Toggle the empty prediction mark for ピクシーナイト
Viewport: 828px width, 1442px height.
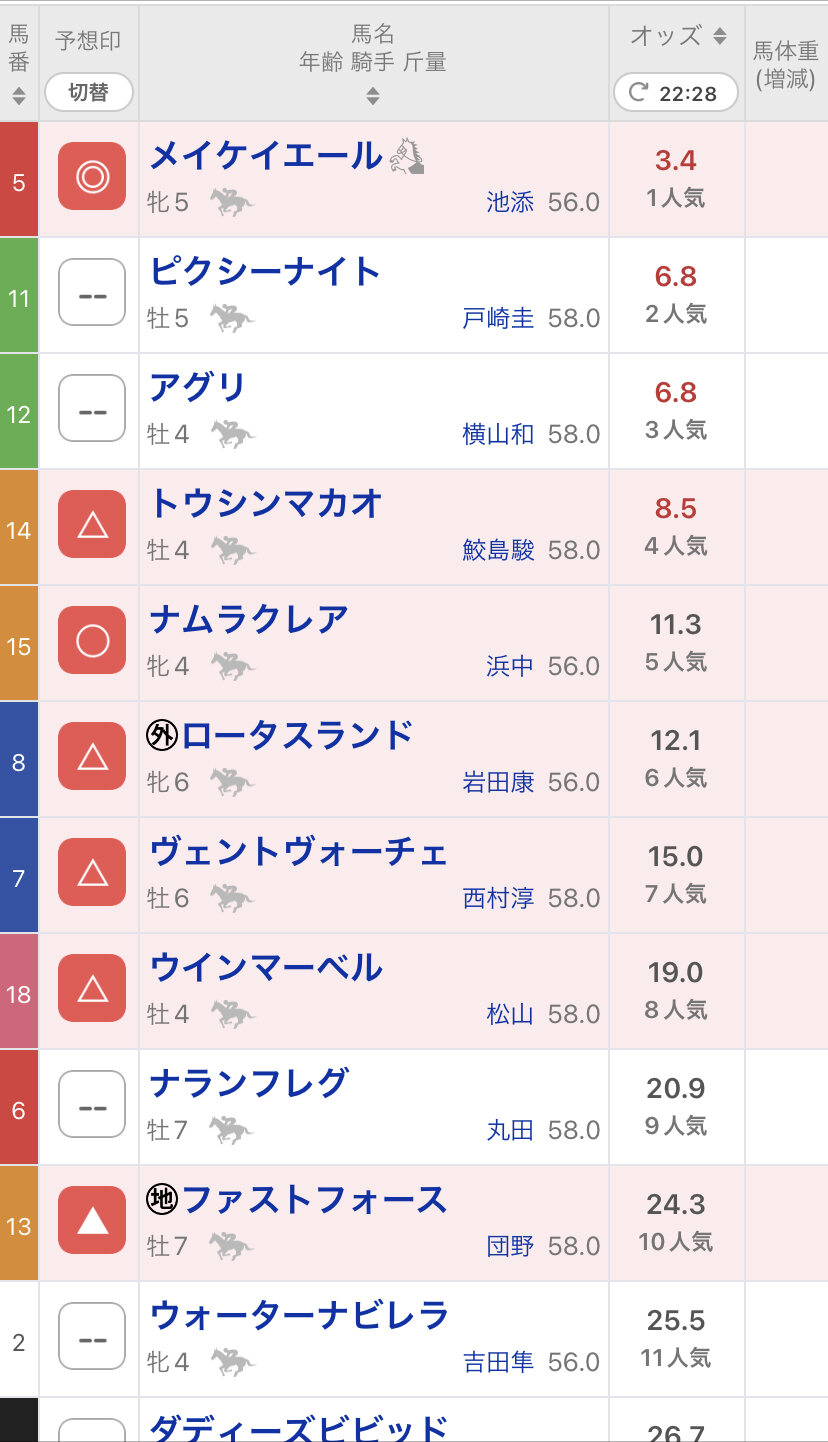(92, 293)
